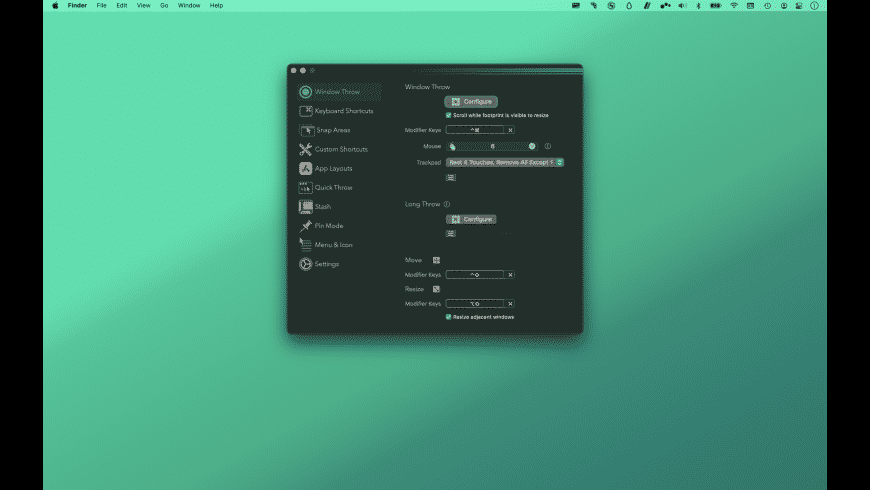Image resolution: width=870 pixels, height=490 pixels.
Task: Click Configure button under Window Throw
Action: pyautogui.click(x=471, y=102)
